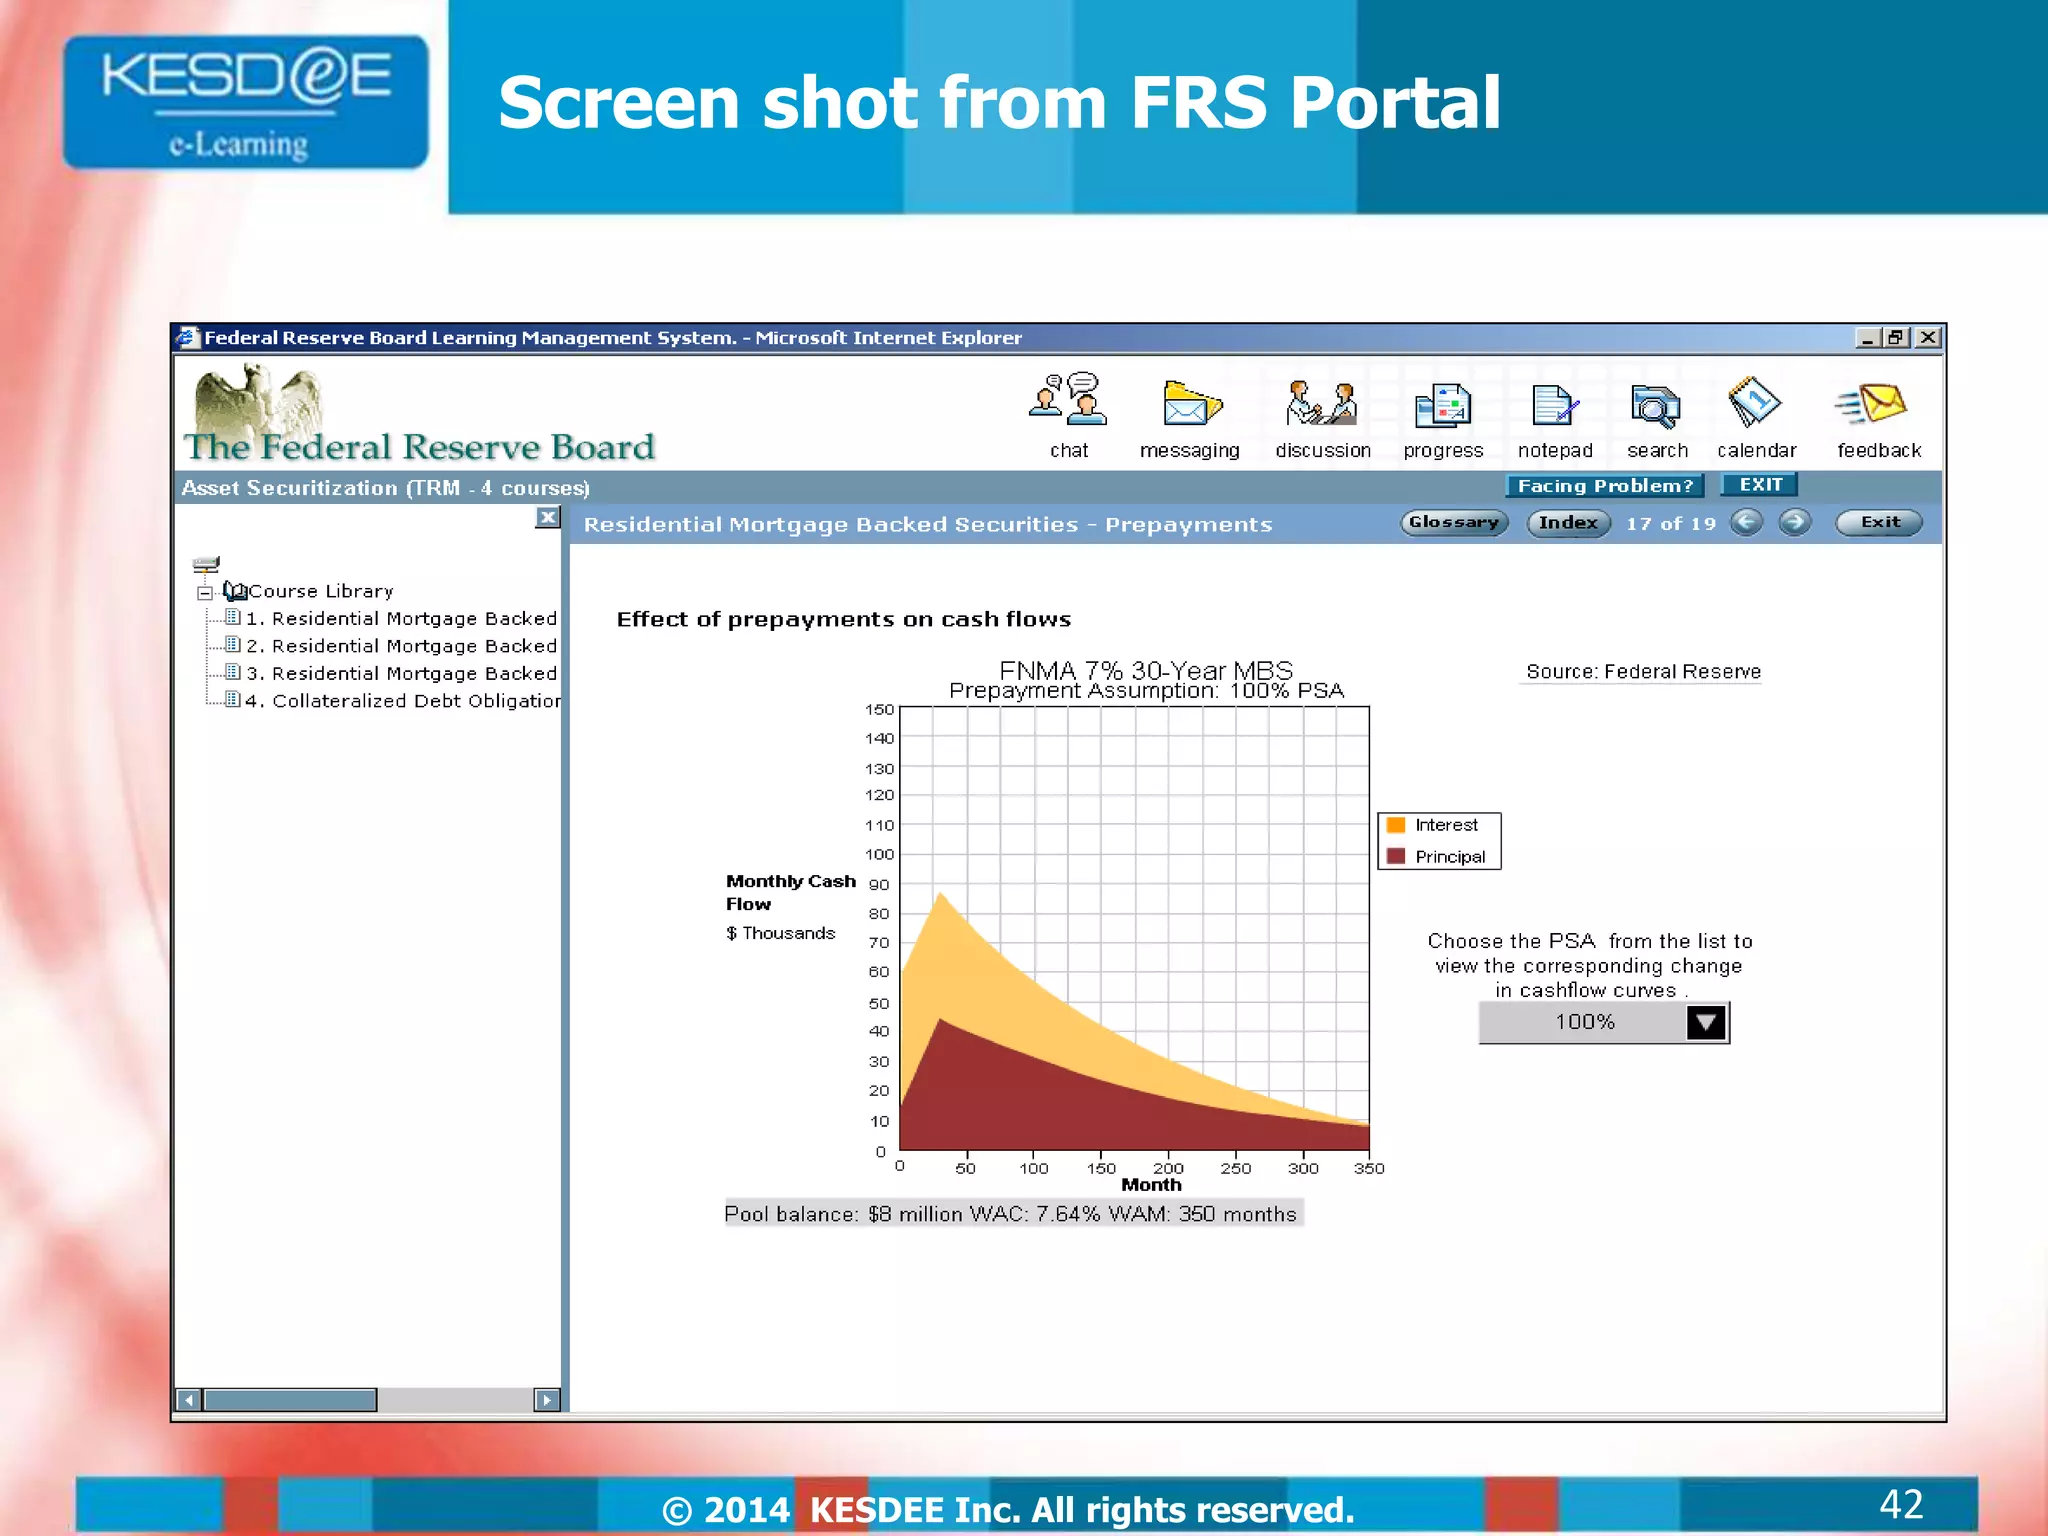View the progress report icon
Viewport: 2048px width, 1536px height.
coord(1442,405)
